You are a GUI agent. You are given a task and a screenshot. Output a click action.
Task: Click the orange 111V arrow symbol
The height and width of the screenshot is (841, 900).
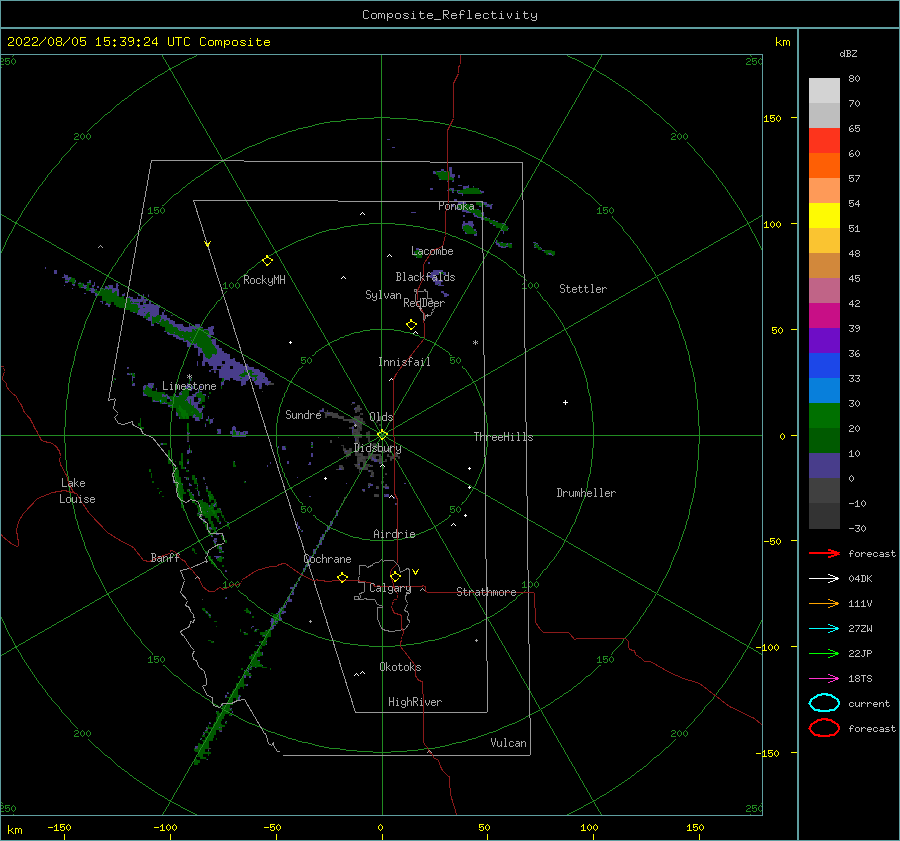[824, 603]
